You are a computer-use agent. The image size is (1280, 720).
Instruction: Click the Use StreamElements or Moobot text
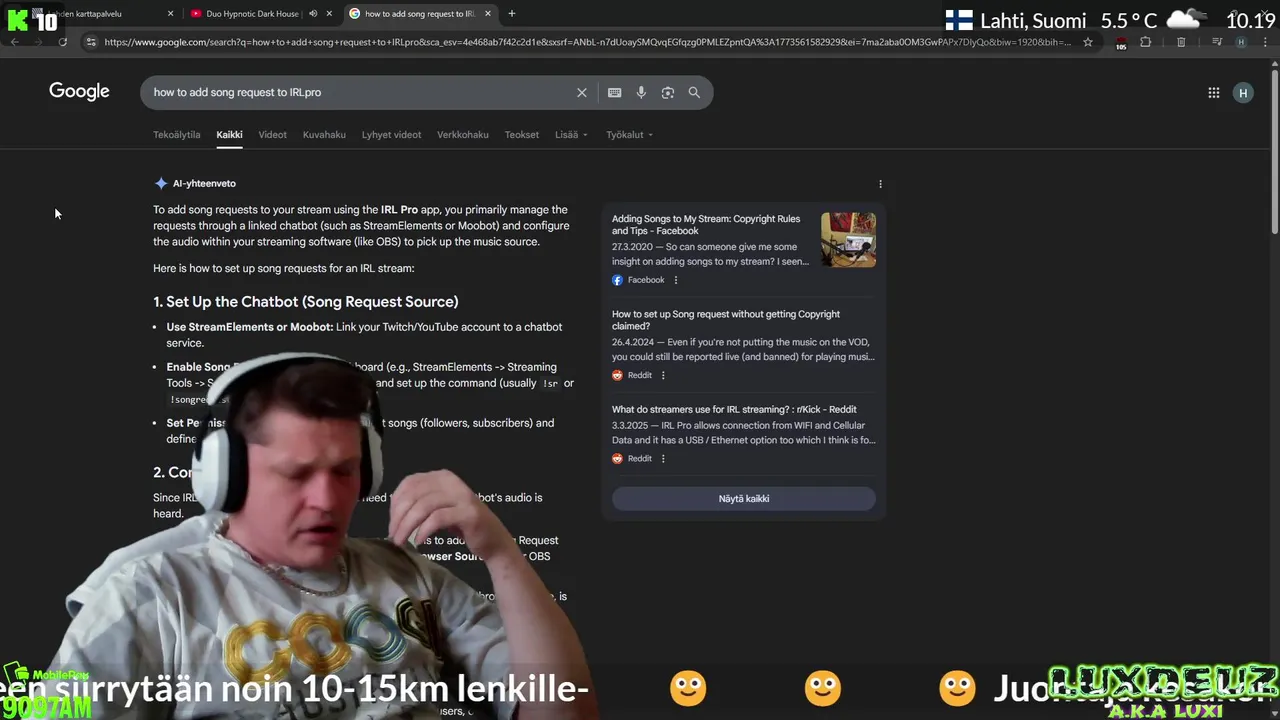(250, 327)
